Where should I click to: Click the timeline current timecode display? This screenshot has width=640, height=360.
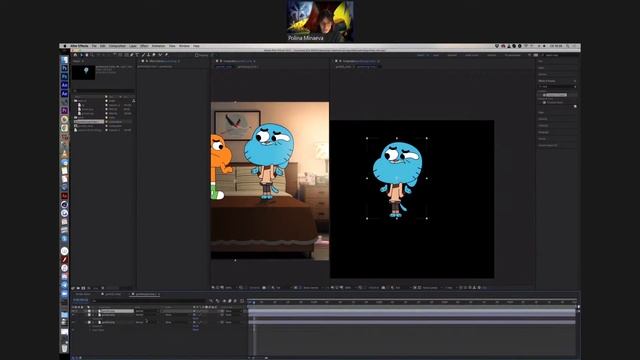[x=81, y=300]
